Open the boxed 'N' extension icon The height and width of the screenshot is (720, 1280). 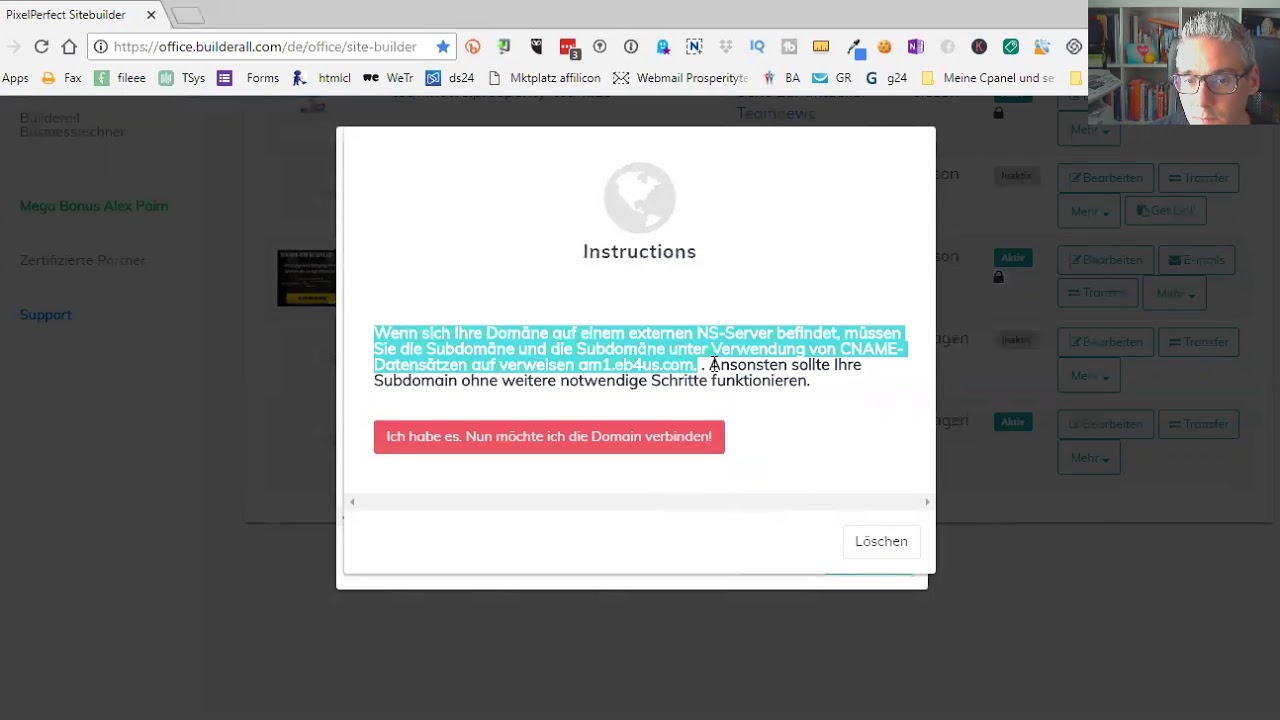694,46
